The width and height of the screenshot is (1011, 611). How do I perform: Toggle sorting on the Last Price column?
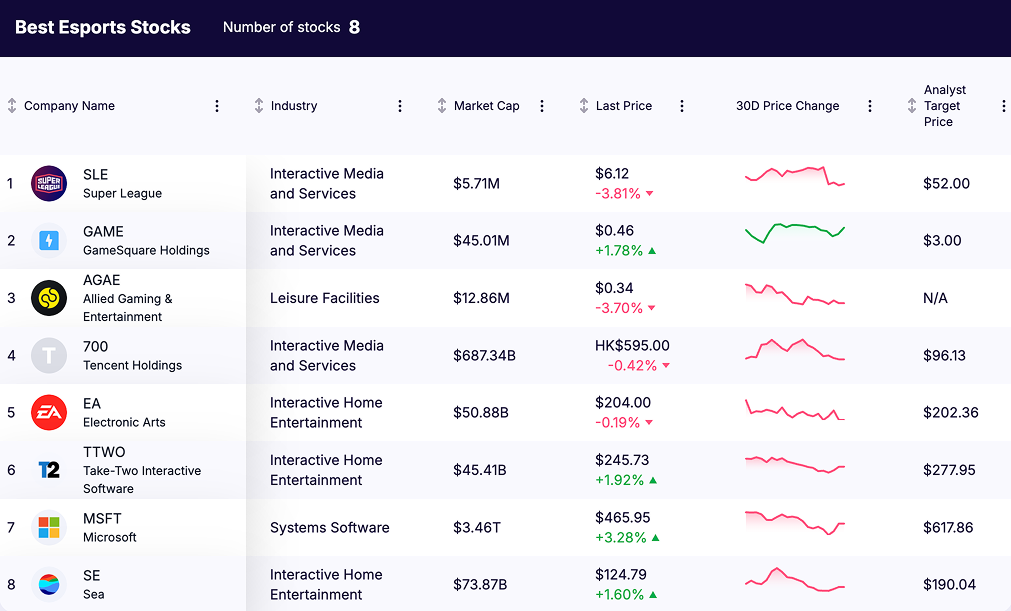click(x=582, y=105)
